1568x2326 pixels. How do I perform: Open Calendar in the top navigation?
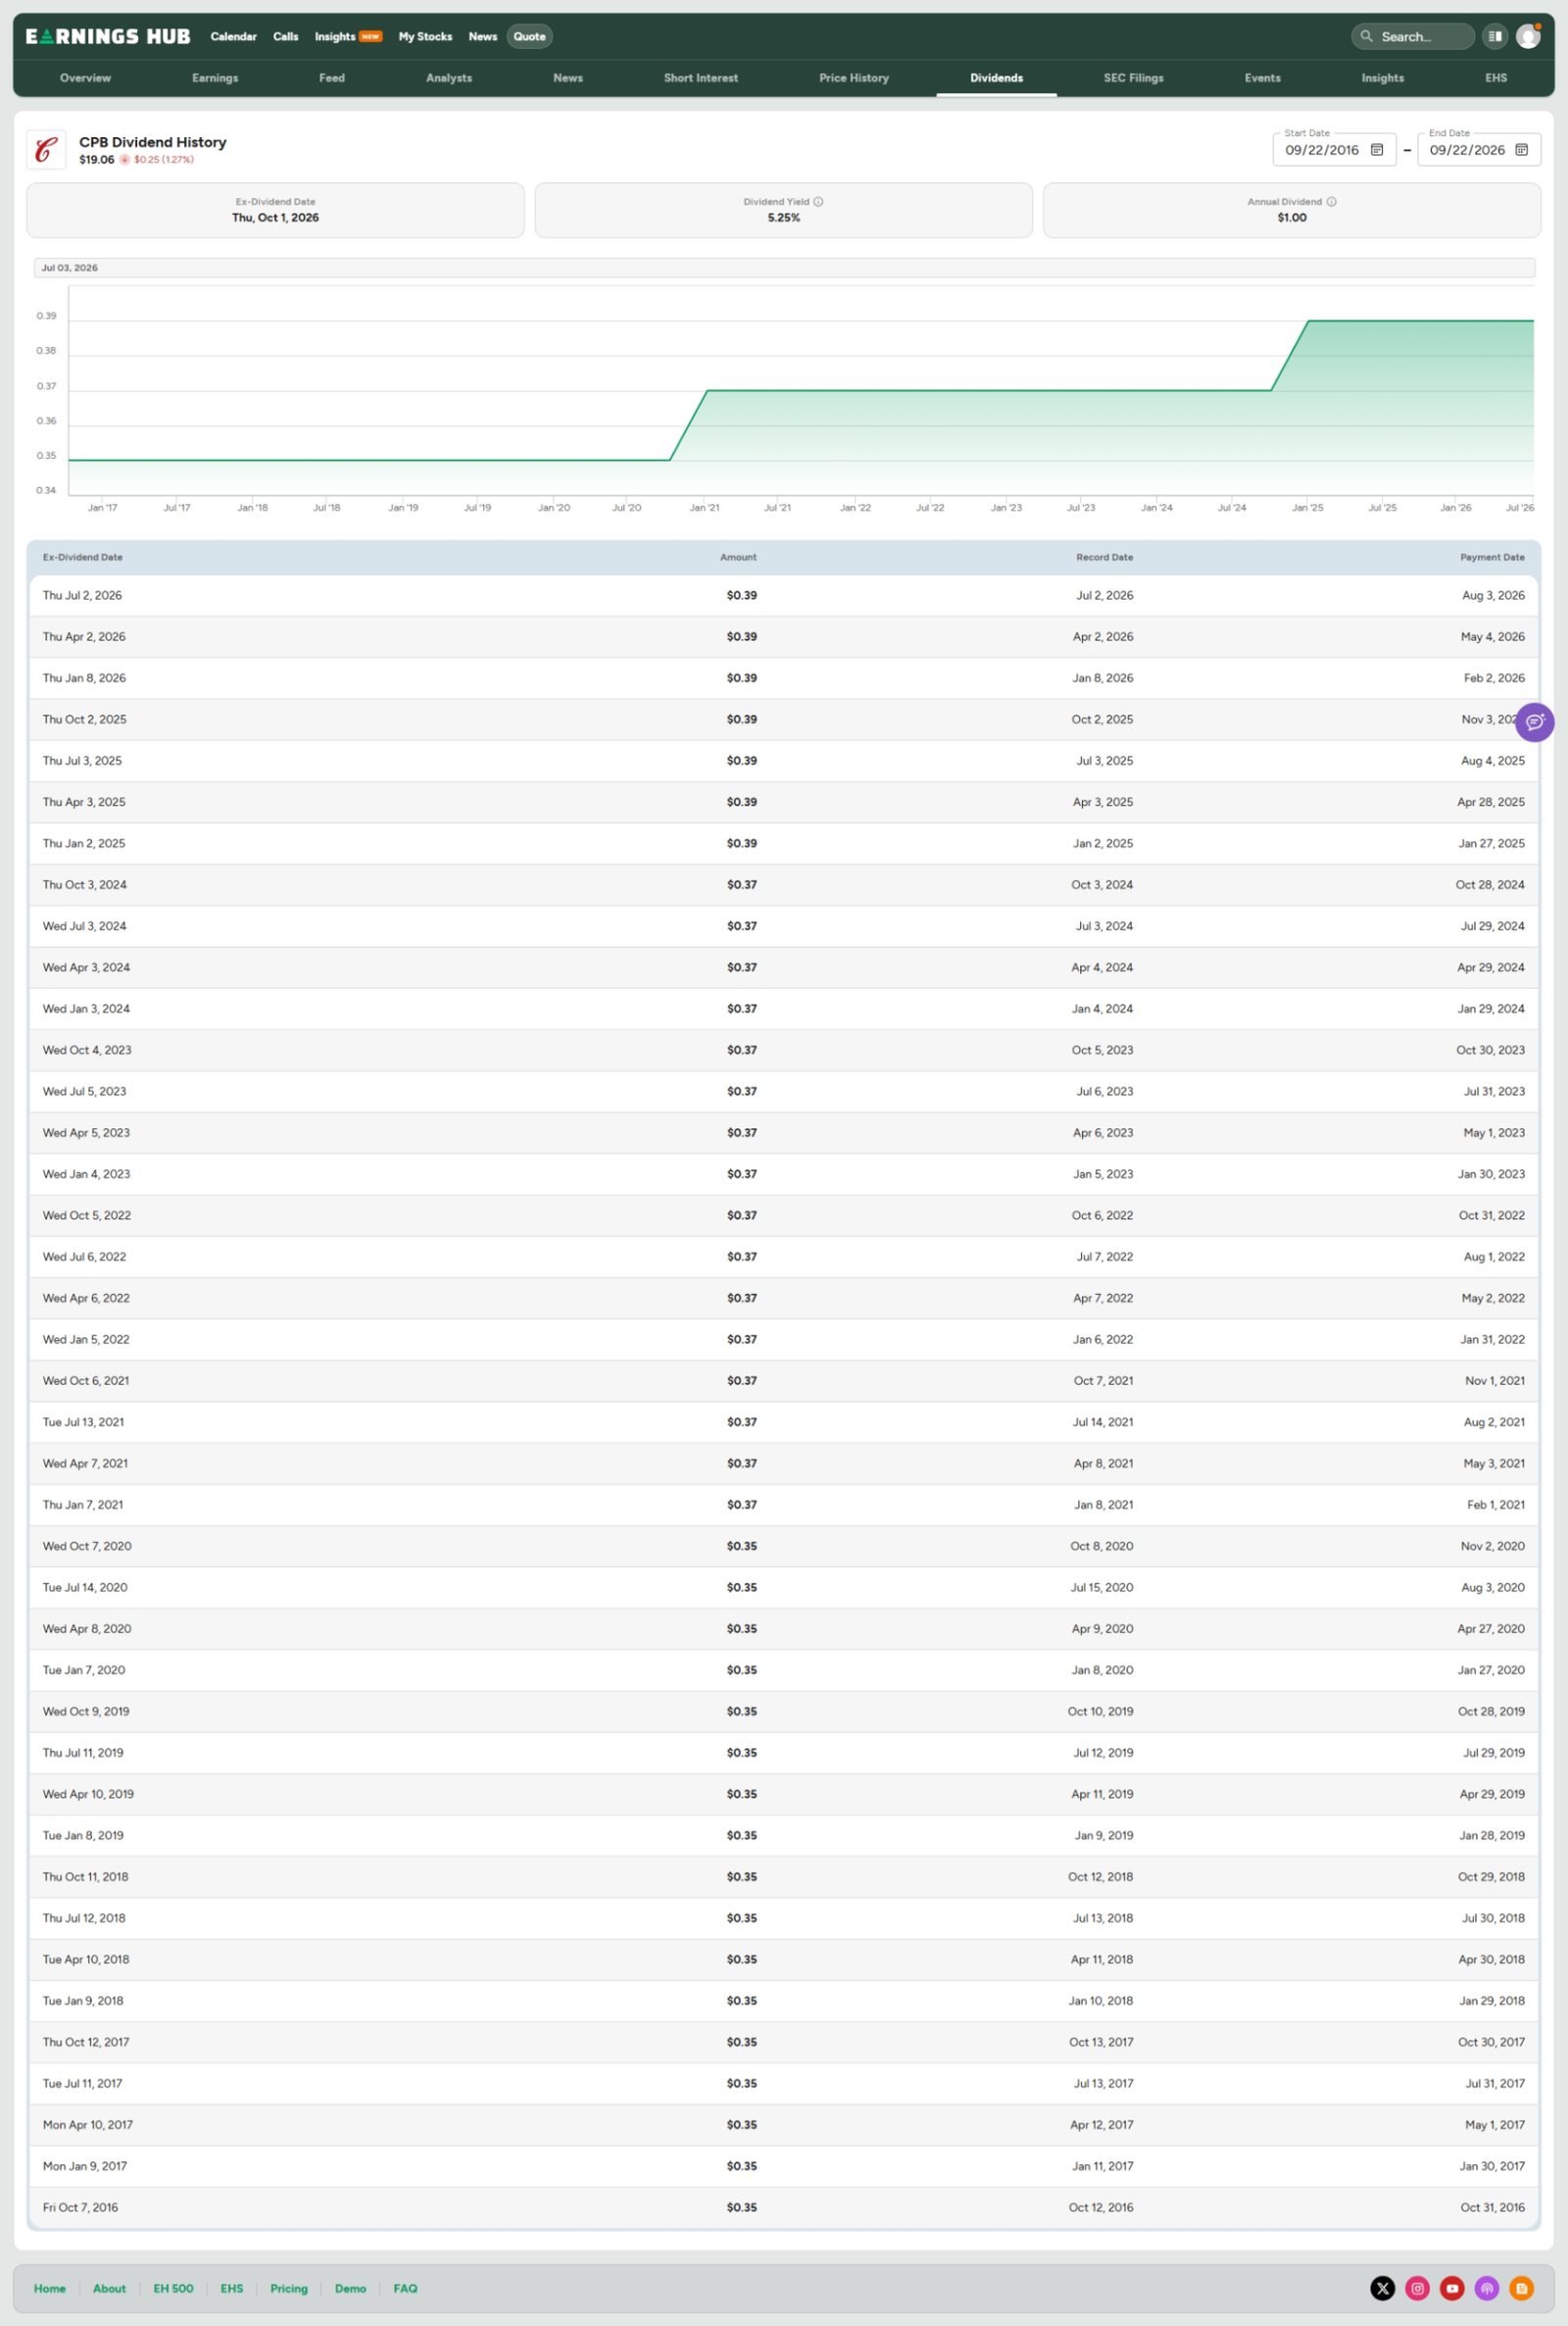click(234, 37)
